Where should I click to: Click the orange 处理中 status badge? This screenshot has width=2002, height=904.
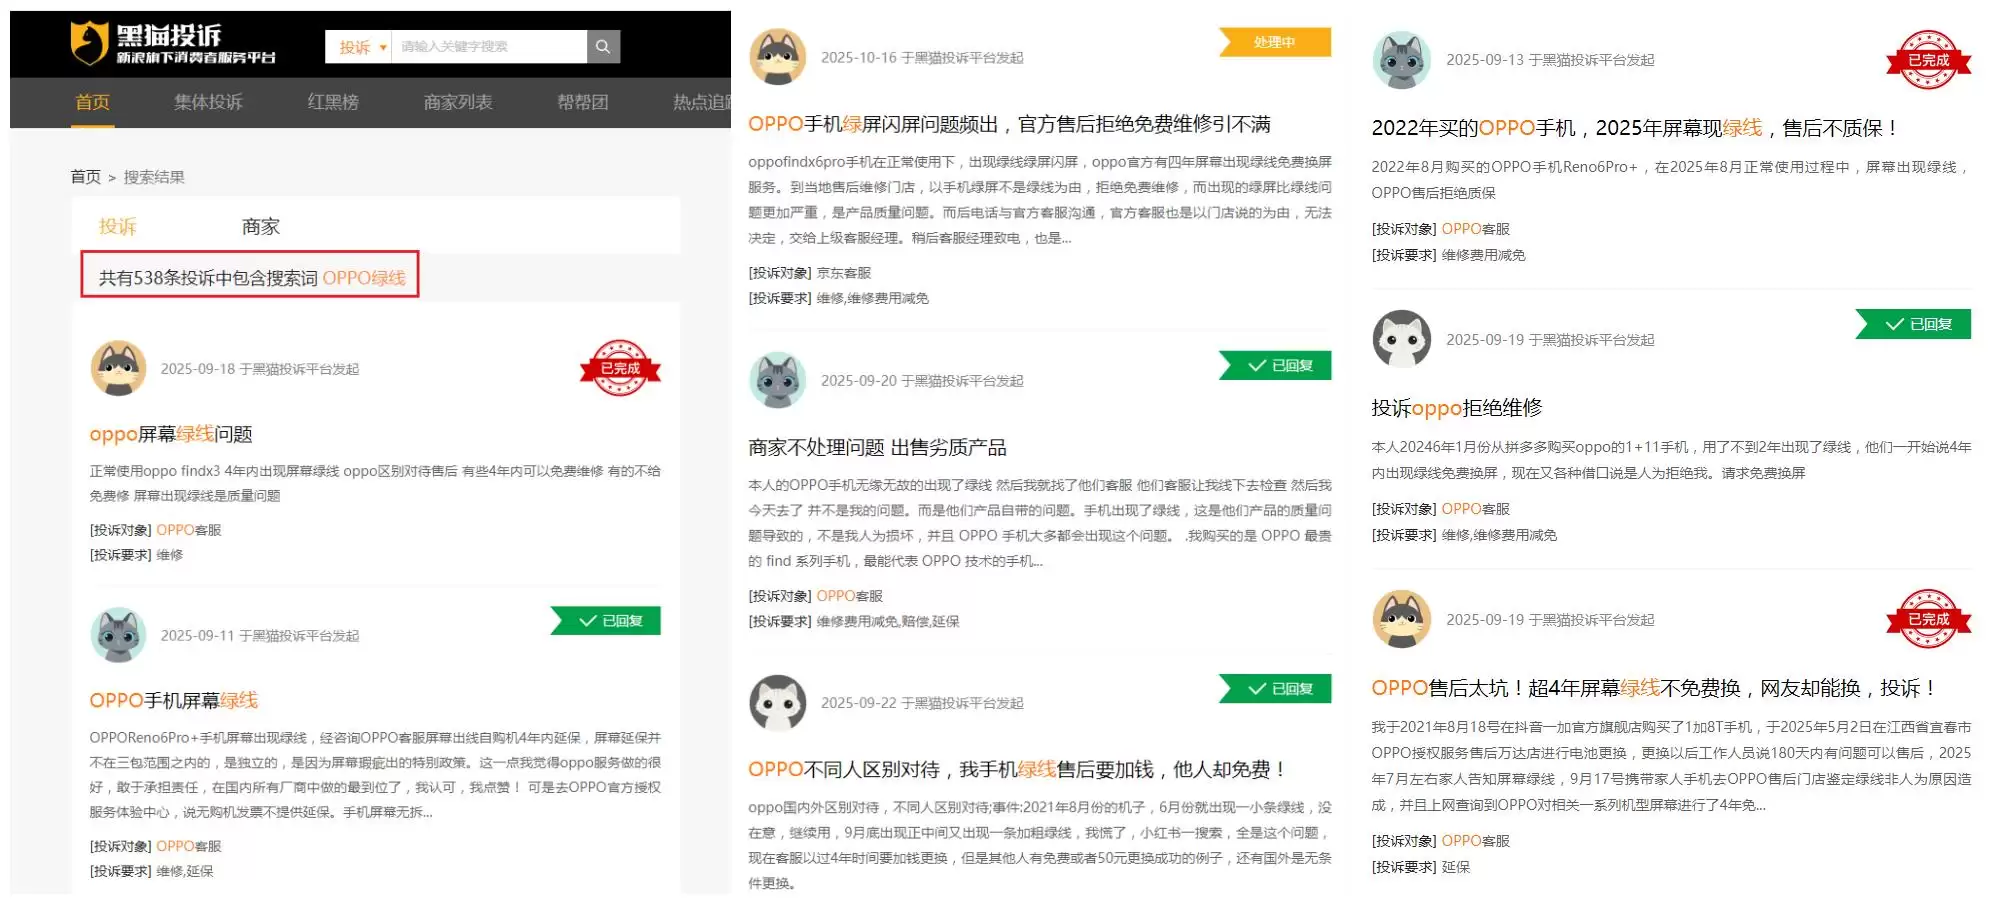click(x=1275, y=42)
